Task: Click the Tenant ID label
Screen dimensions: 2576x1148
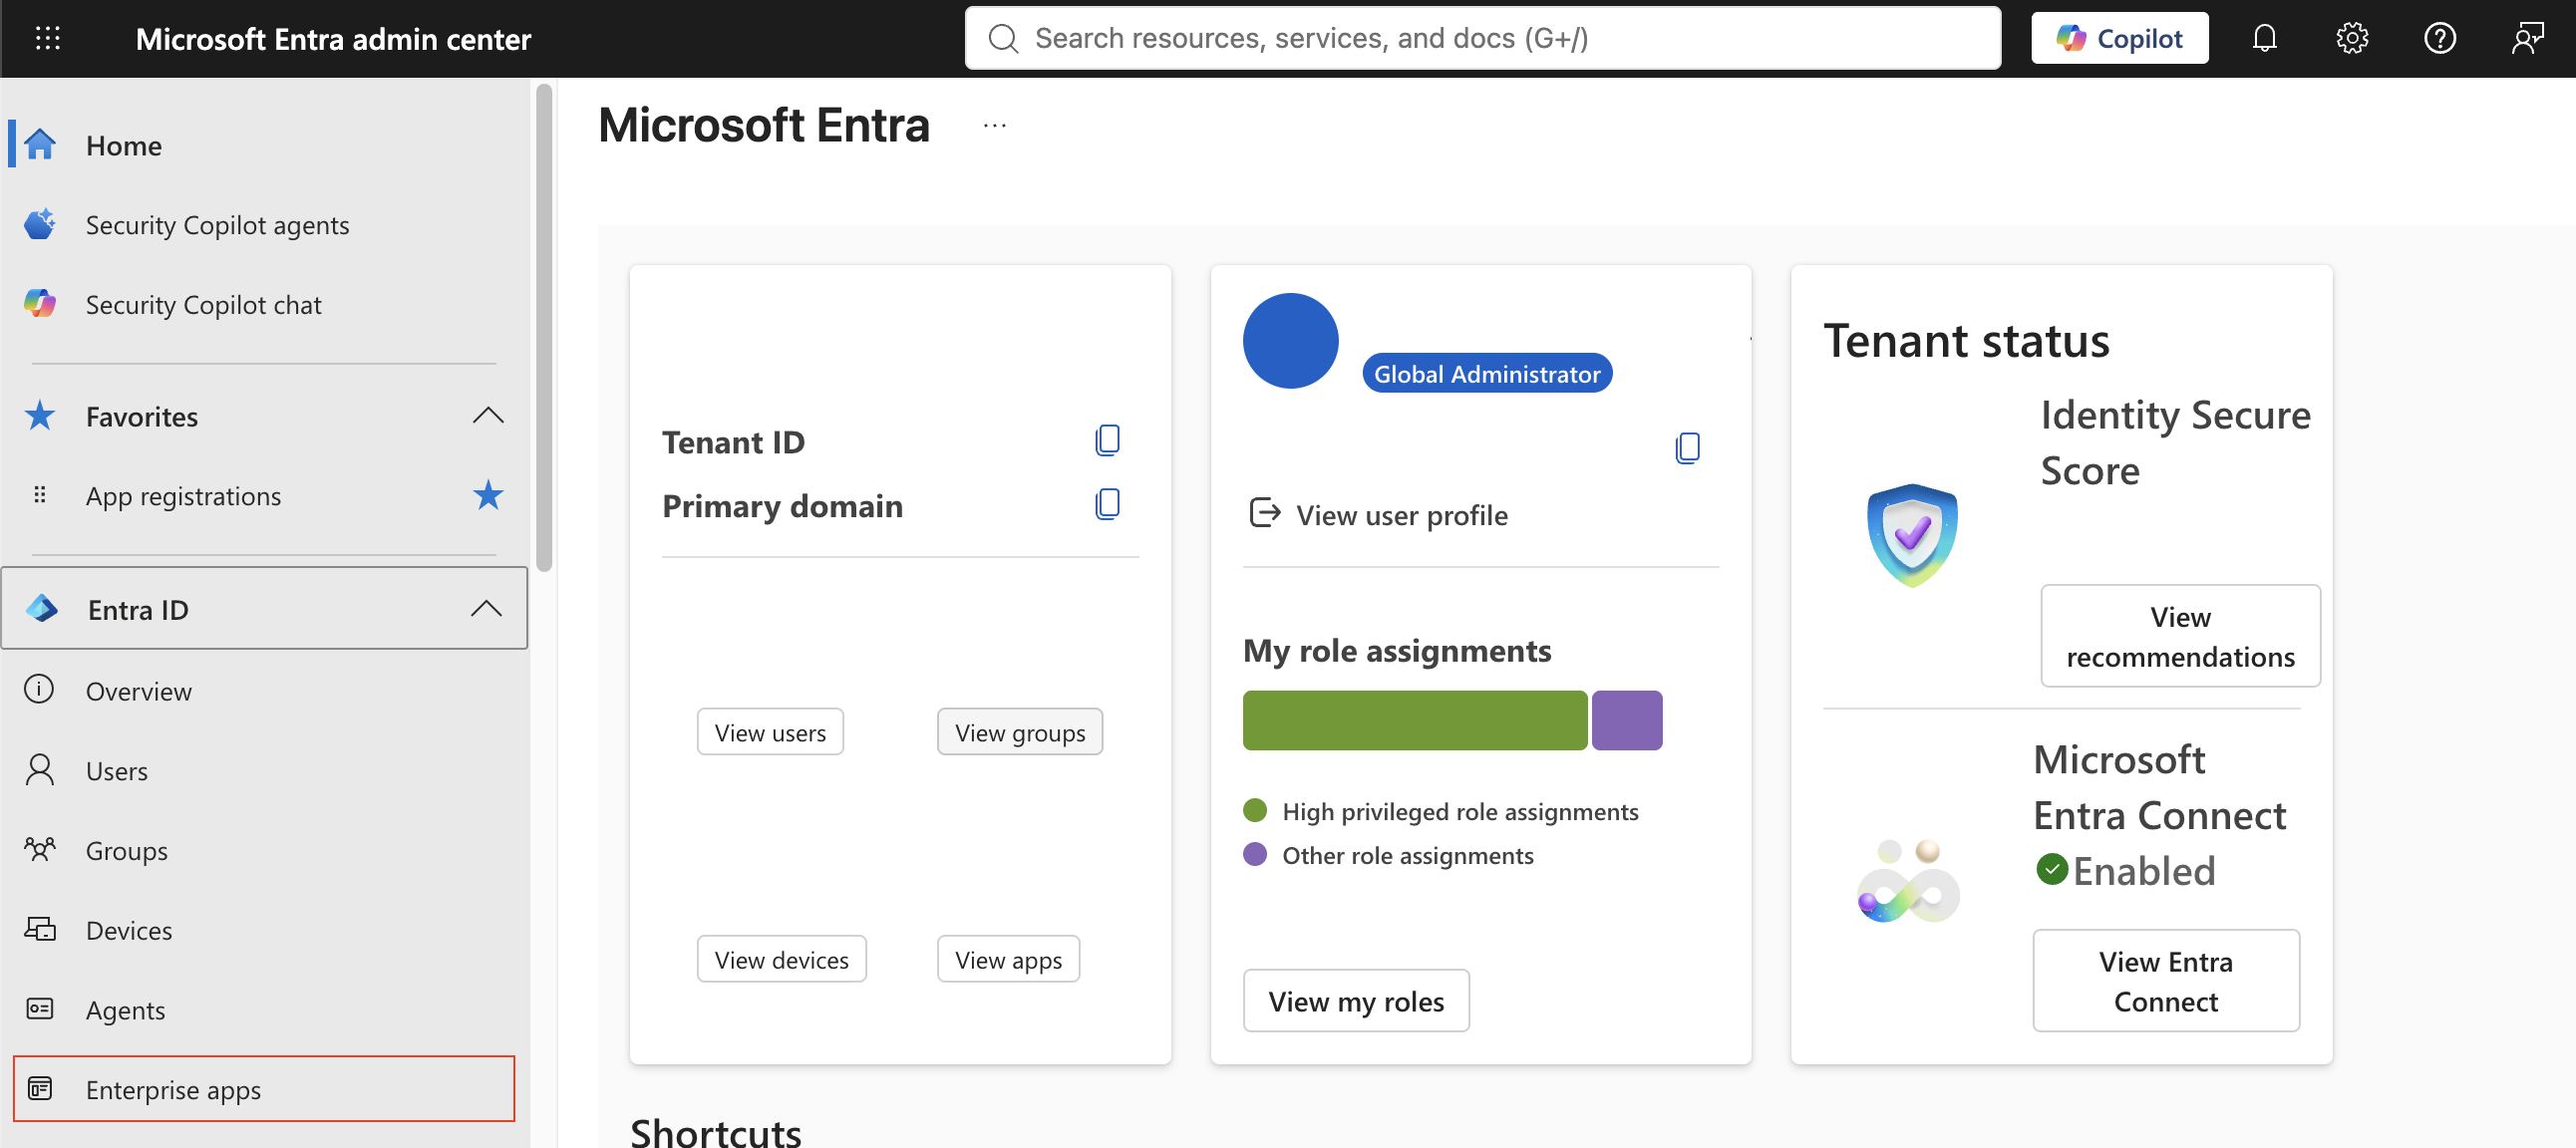Action: pyautogui.click(x=733, y=442)
